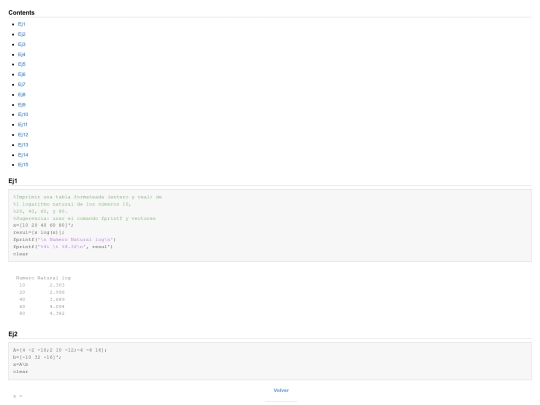Click the comment line starting %Sugerencia
This screenshot has height=405, width=540.
tap(84, 218)
